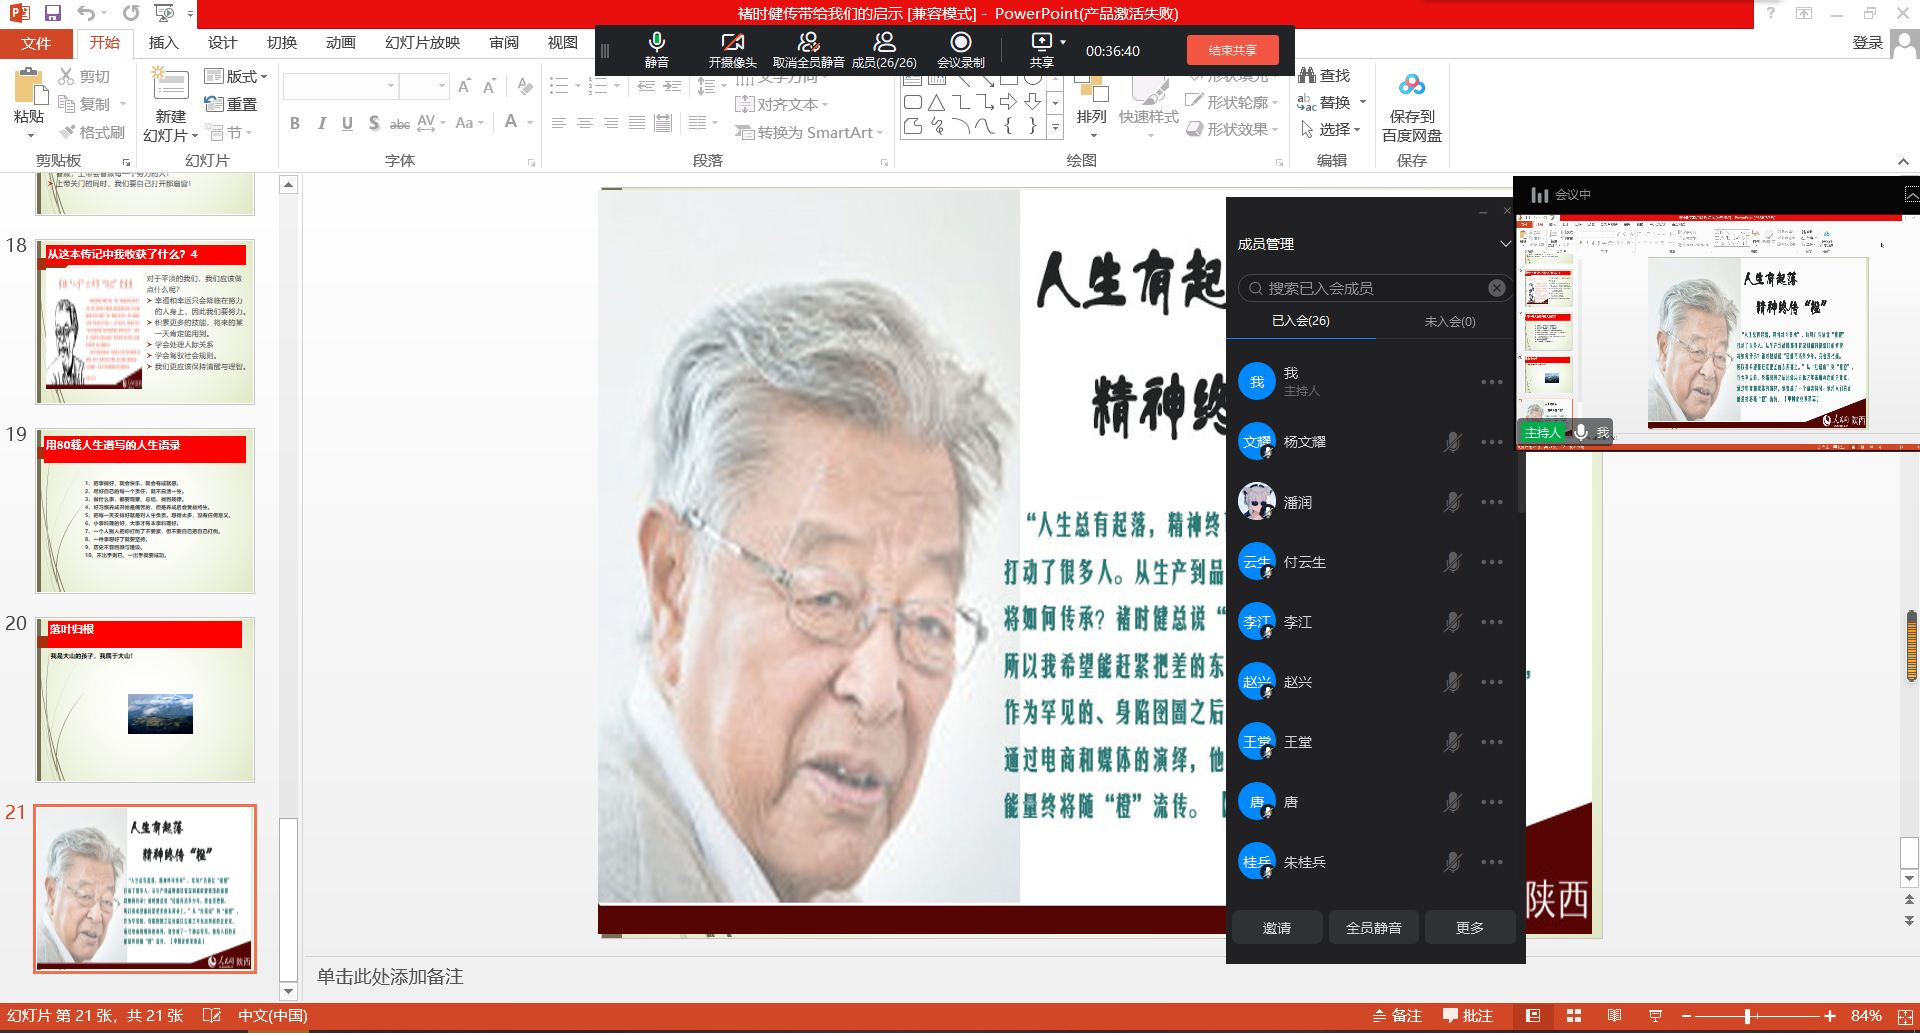Viewport: 1920px width, 1033px height.
Task: Turn on camera in meeting toolbar
Action: (x=732, y=42)
